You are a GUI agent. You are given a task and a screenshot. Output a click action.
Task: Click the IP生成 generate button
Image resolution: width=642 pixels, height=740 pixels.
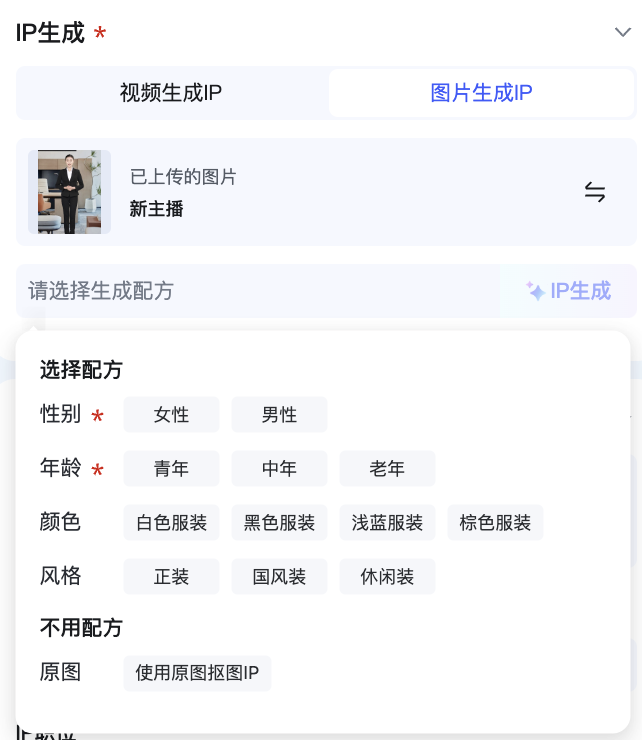(568, 291)
